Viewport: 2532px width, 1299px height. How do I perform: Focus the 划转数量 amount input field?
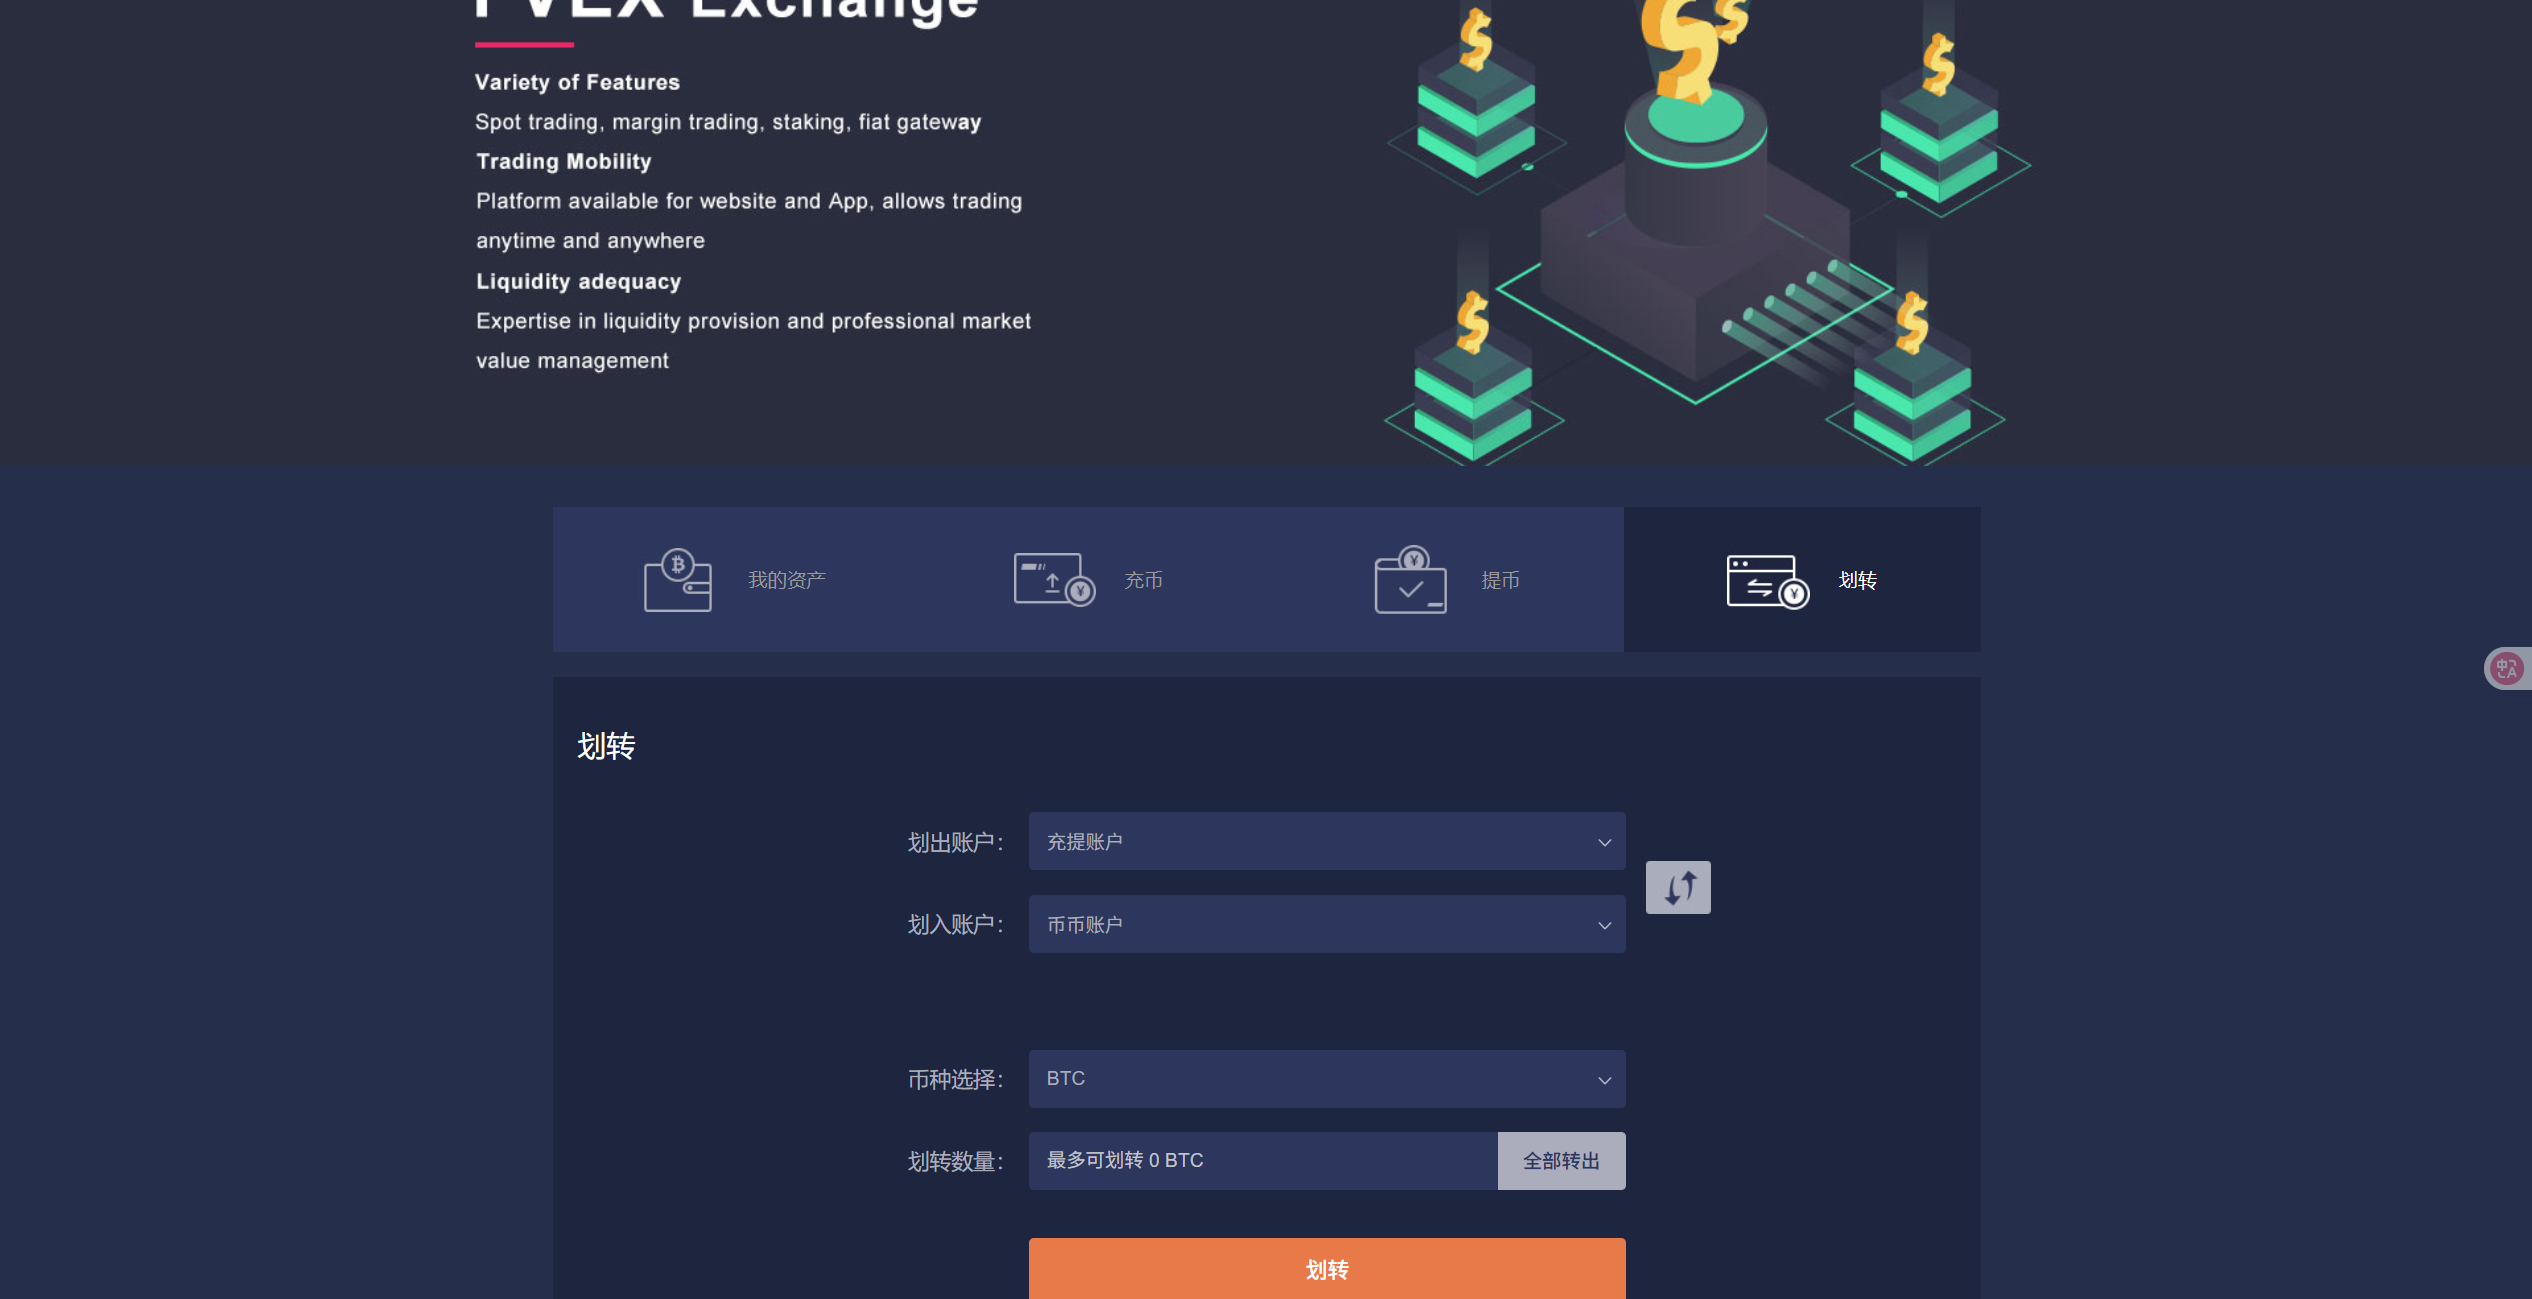click(1262, 1161)
